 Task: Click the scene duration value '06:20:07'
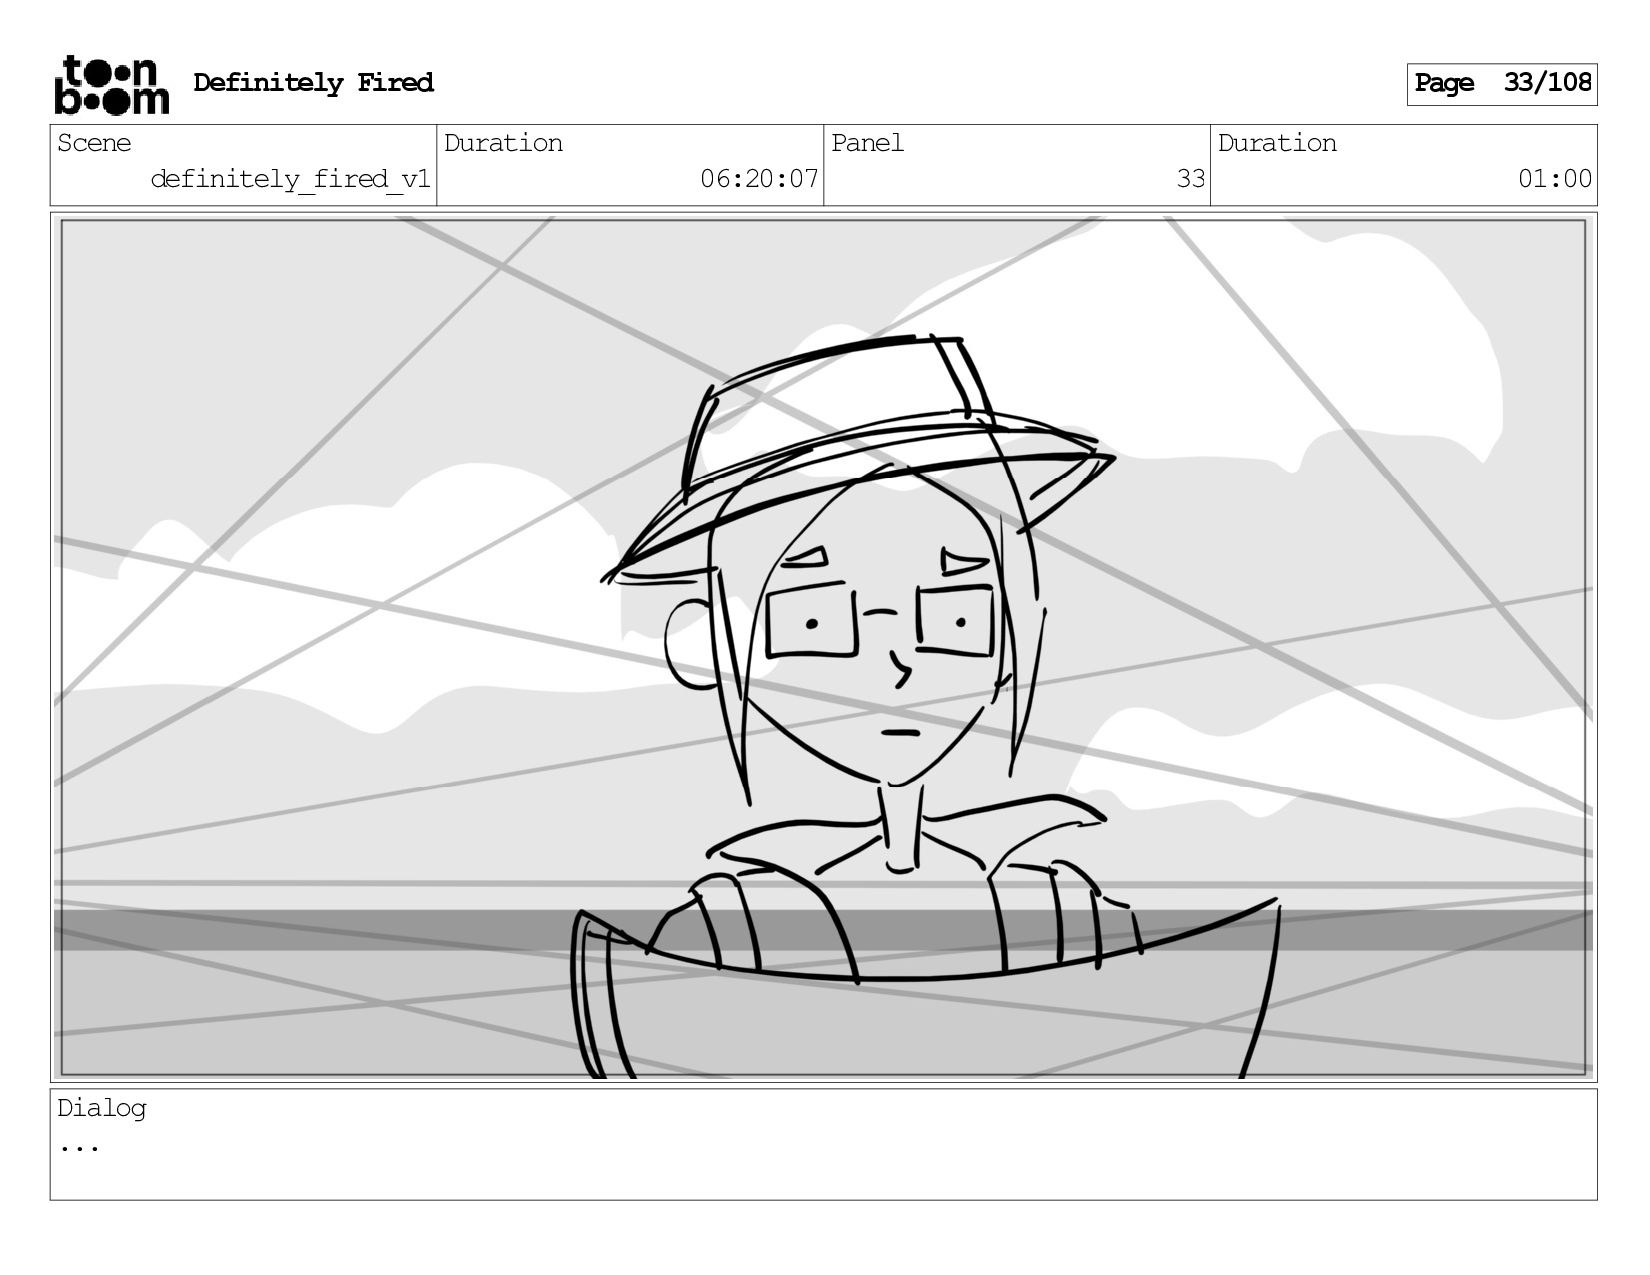(759, 179)
